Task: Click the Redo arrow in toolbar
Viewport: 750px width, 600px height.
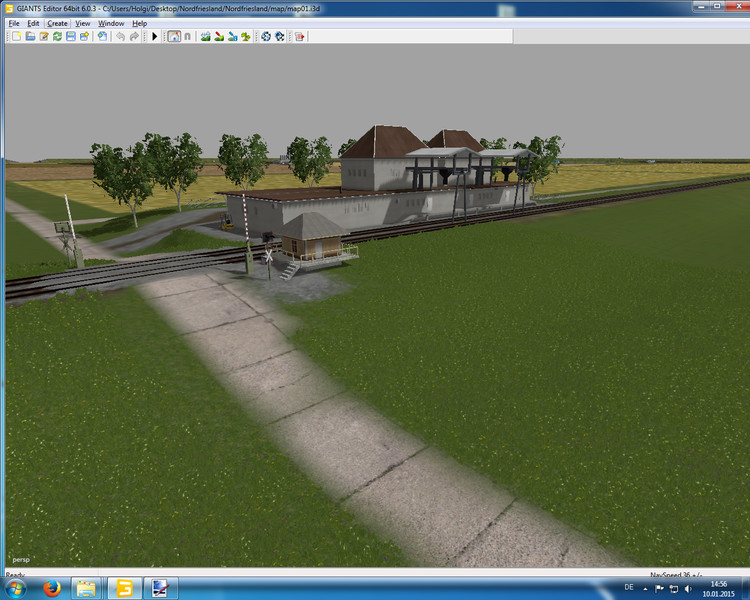Action: [134, 36]
